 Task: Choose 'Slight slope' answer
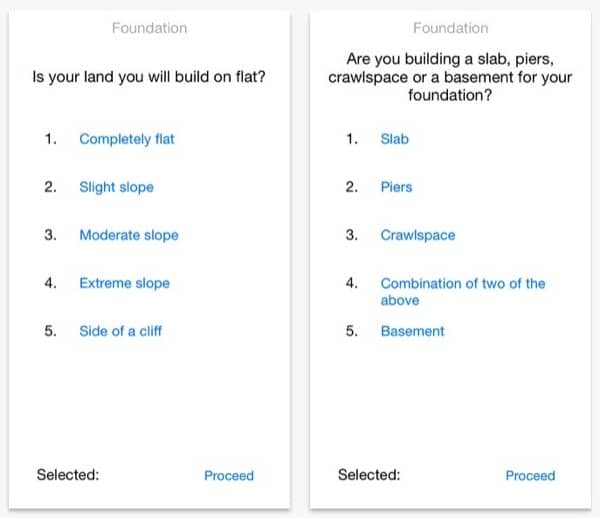(x=116, y=187)
